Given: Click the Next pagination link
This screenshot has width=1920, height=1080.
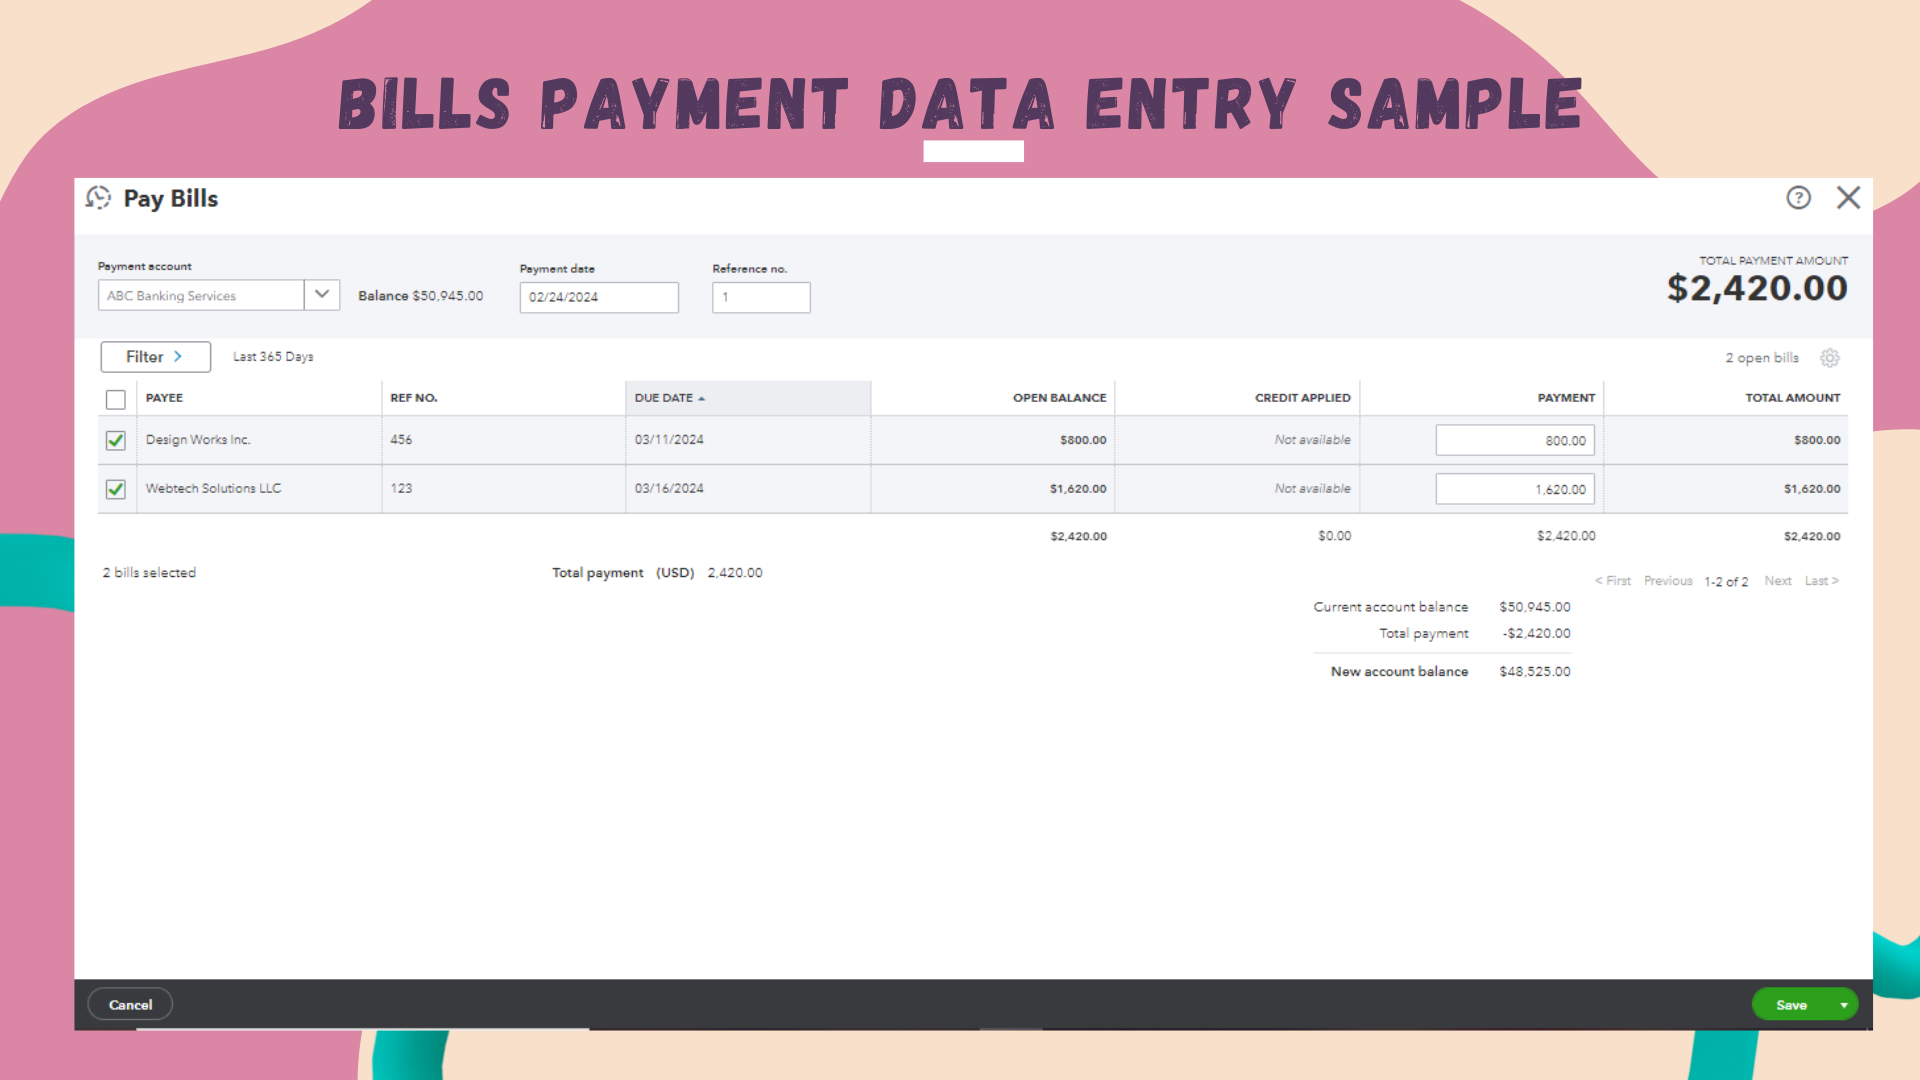Looking at the screenshot, I should (x=1777, y=581).
